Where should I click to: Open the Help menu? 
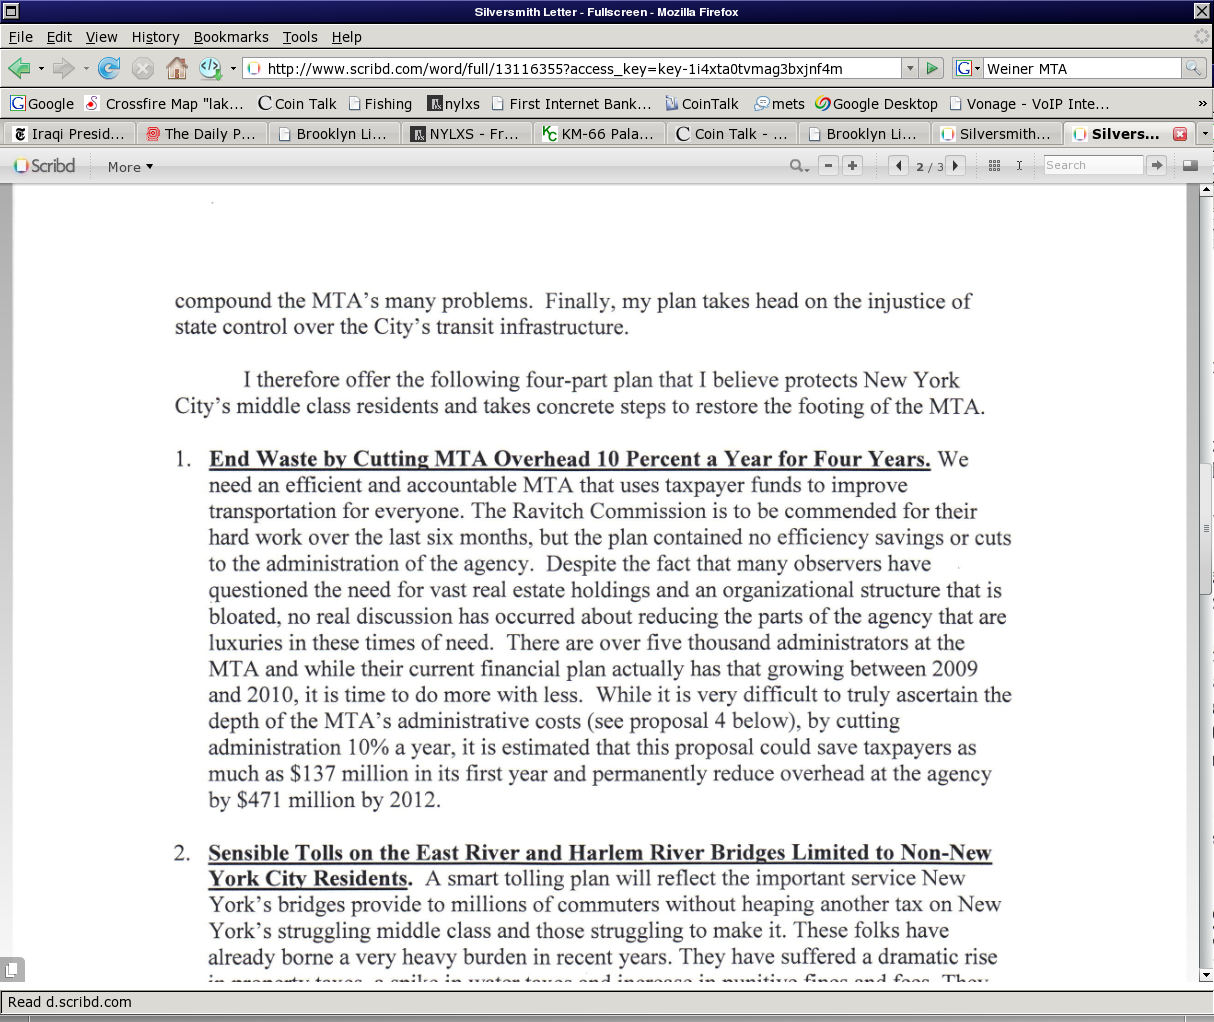pos(346,37)
